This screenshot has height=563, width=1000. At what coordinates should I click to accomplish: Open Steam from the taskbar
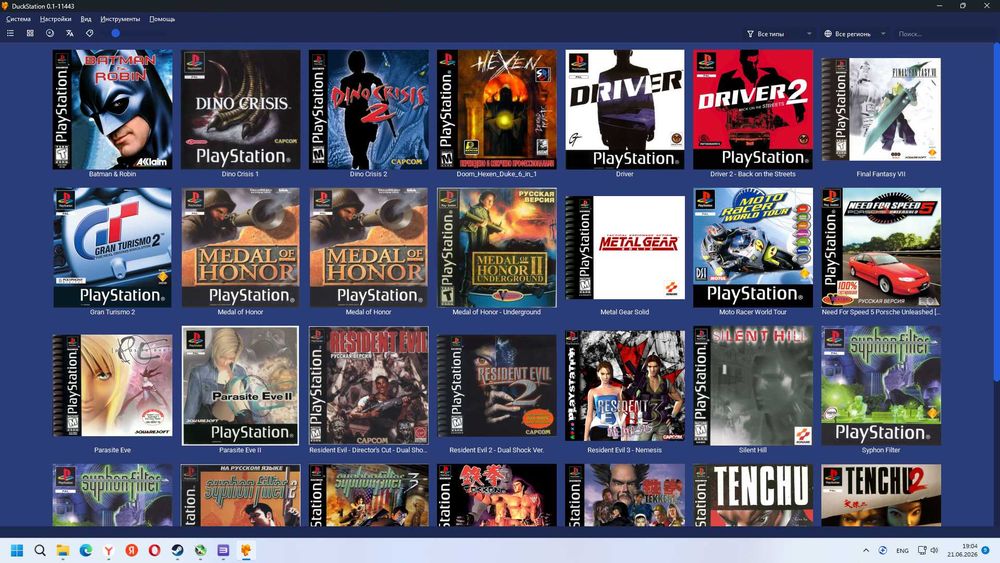[x=177, y=550]
